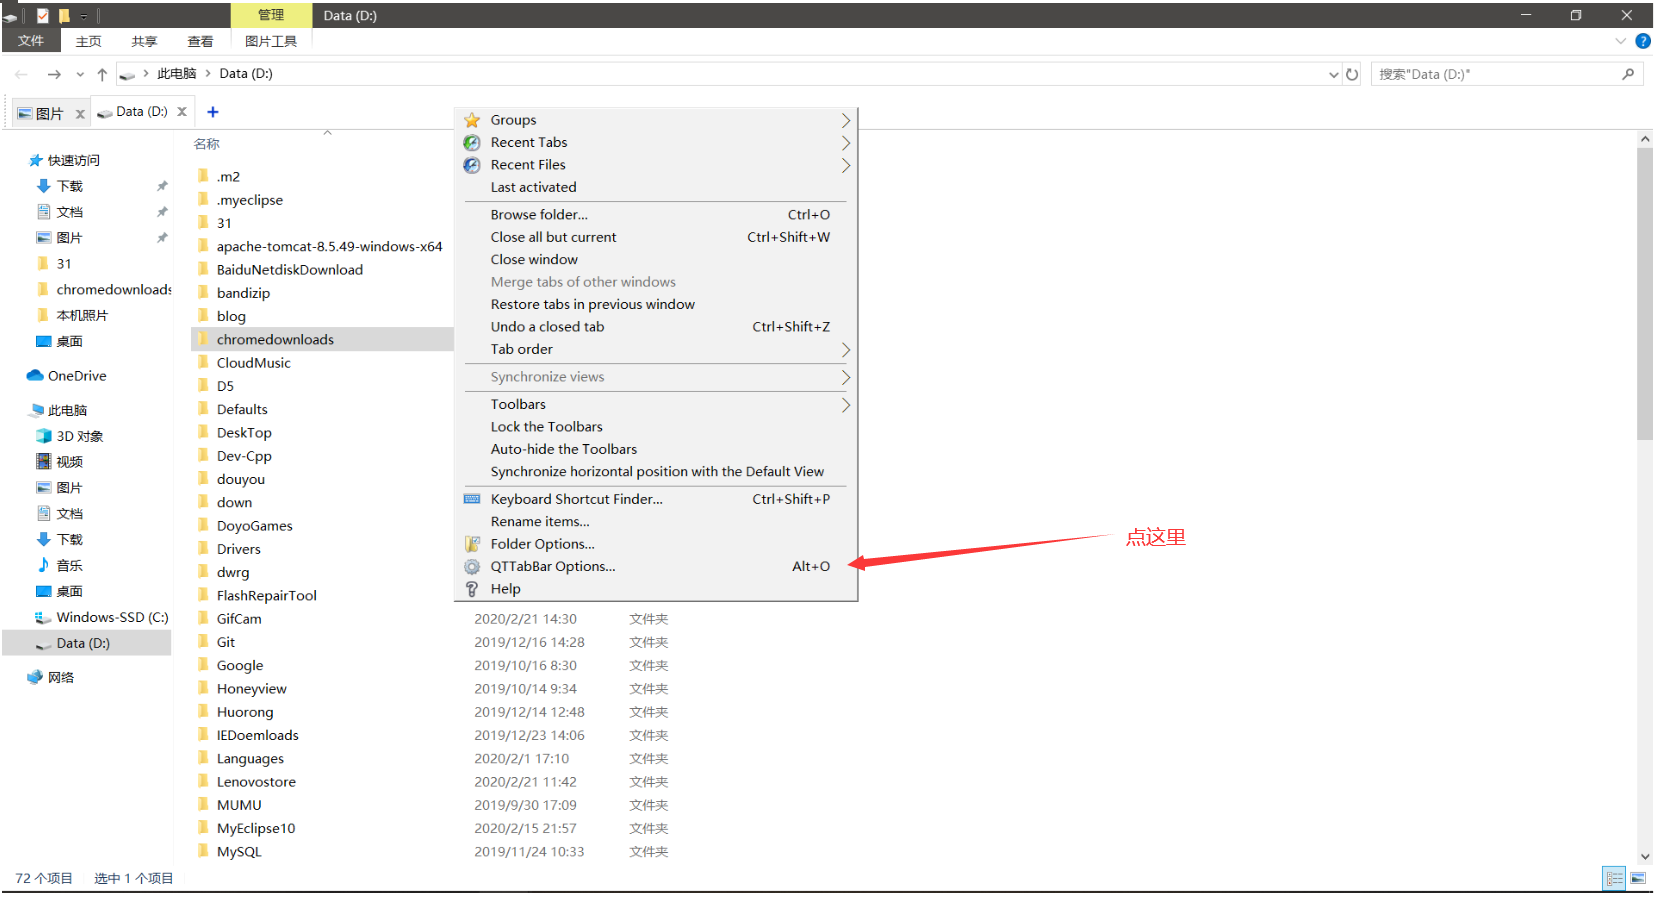Screen dimensions: 1658x903
Task: Click the search magnifier icon
Action: click(1628, 74)
